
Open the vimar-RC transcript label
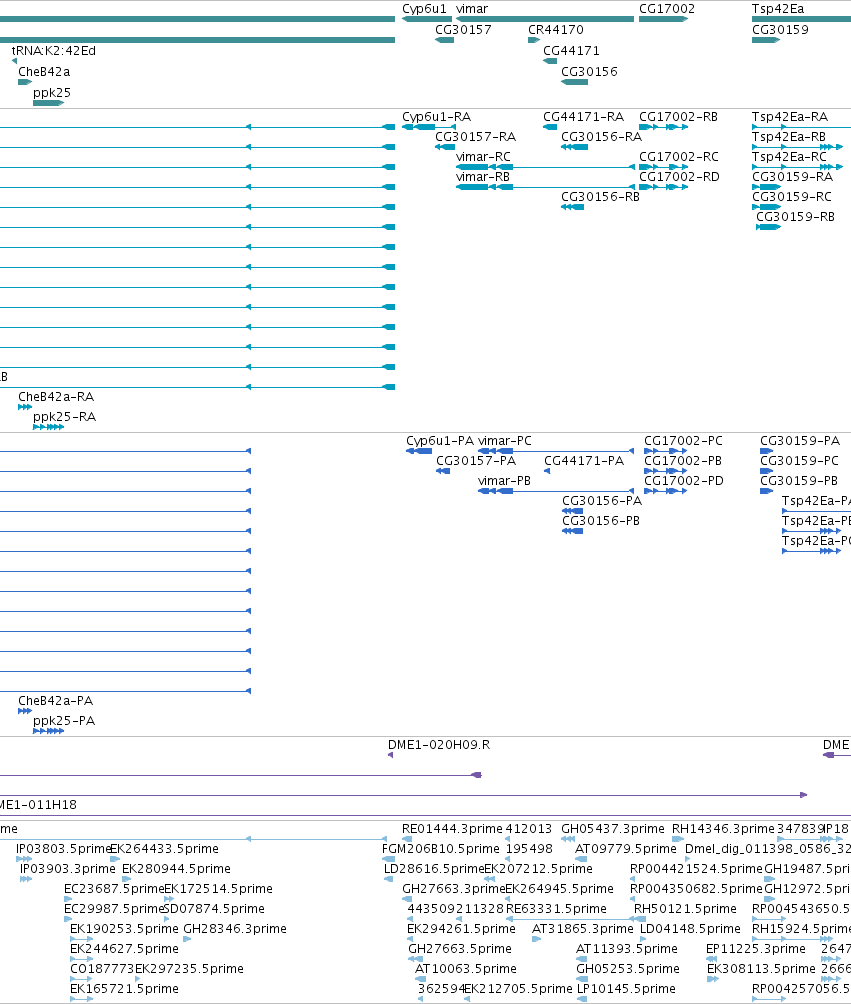(x=483, y=157)
